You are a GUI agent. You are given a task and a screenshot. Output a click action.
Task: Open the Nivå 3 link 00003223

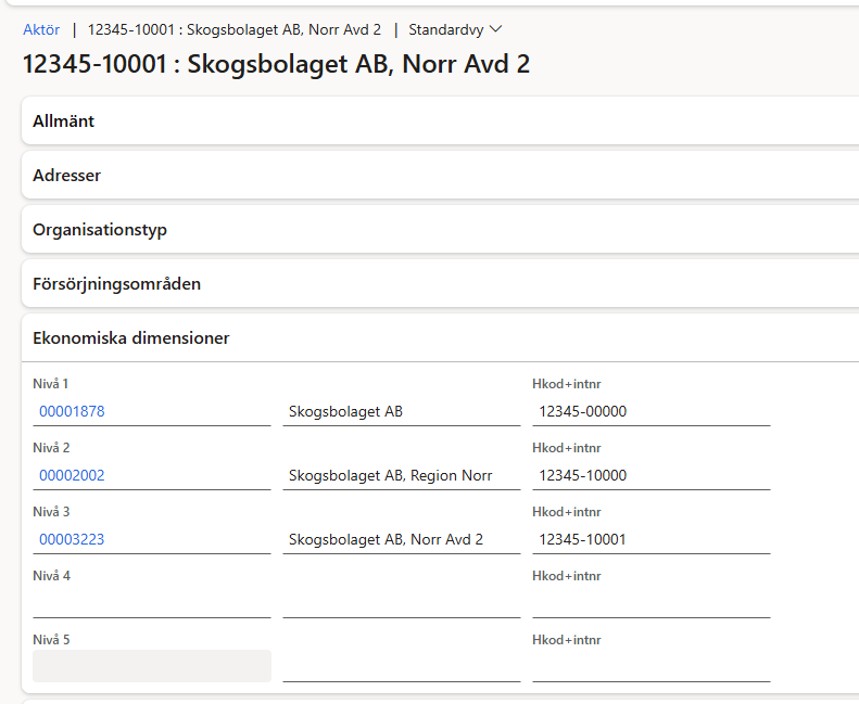click(x=72, y=540)
